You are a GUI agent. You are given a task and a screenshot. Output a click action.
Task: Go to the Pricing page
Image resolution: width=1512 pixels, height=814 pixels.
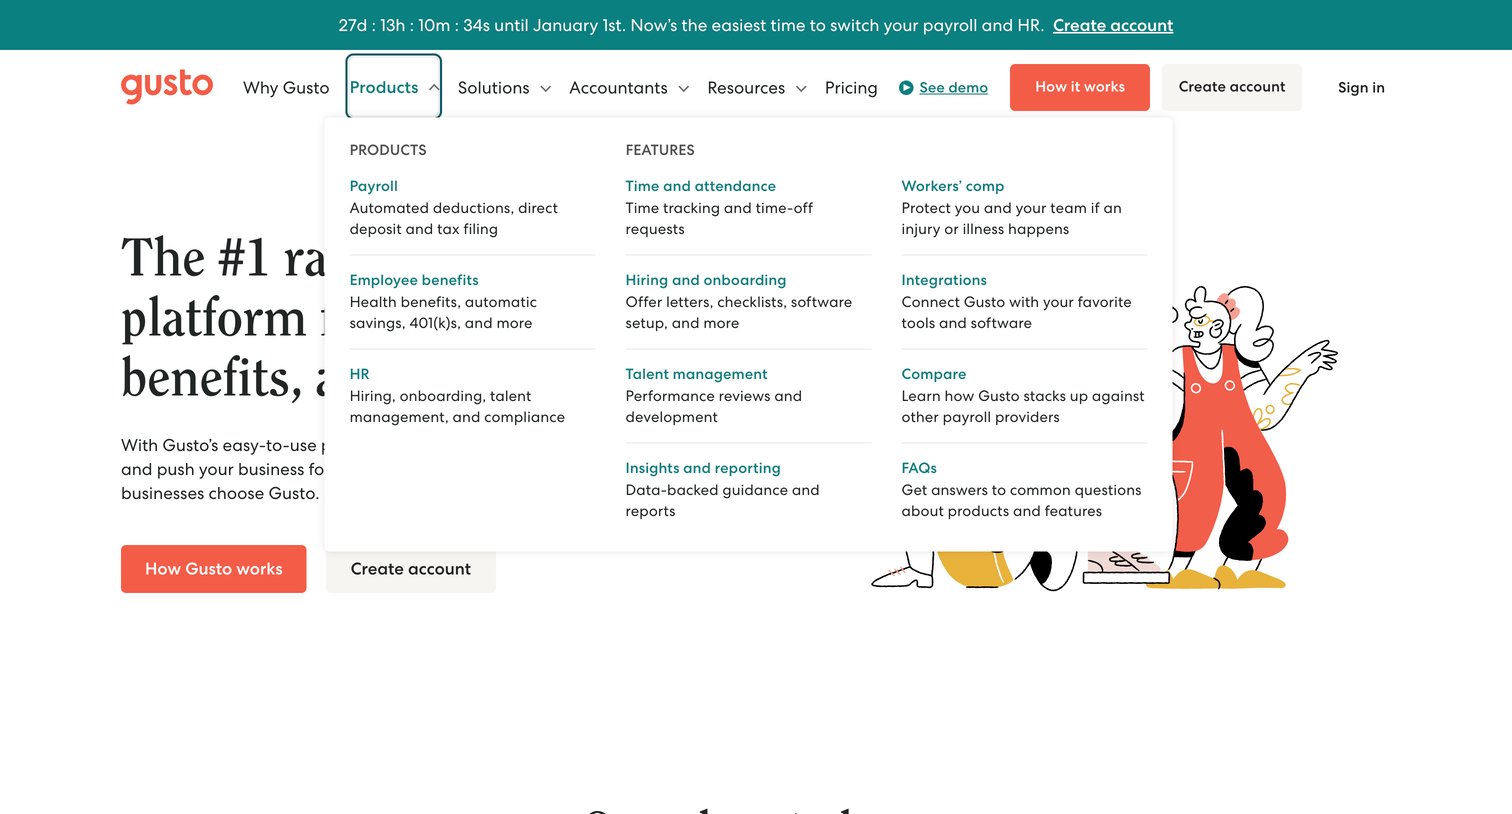[851, 88]
